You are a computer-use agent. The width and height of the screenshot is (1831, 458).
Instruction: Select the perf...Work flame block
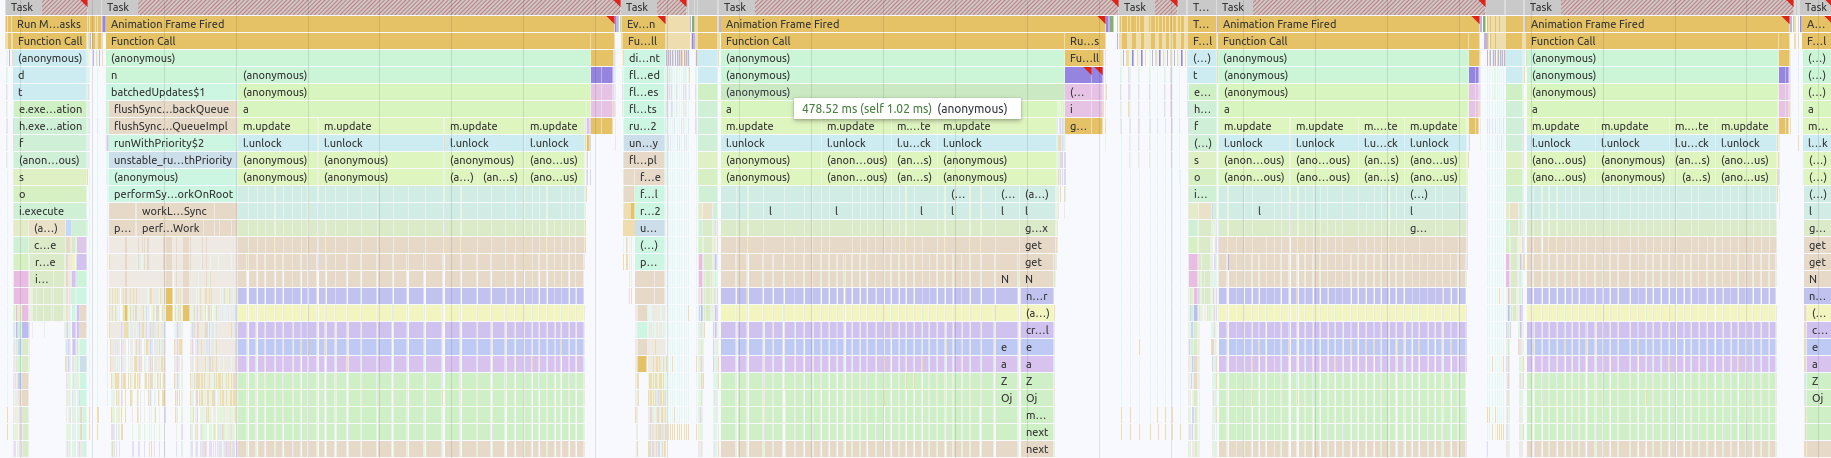(171, 228)
